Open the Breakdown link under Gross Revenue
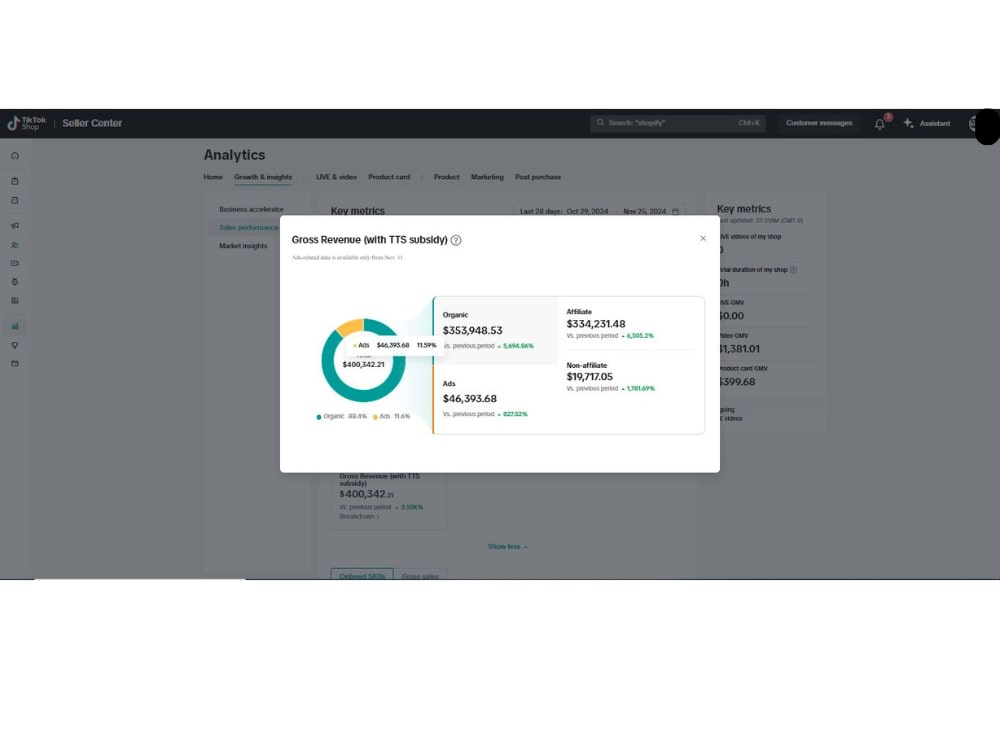 [x=359, y=517]
